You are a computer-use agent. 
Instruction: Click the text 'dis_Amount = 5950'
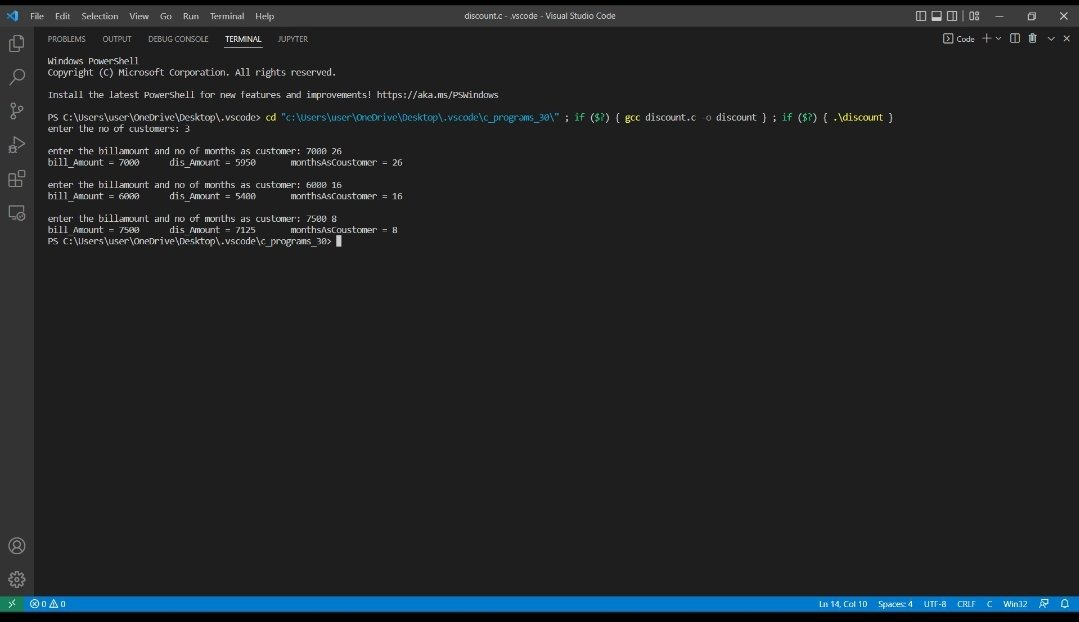(x=213, y=162)
